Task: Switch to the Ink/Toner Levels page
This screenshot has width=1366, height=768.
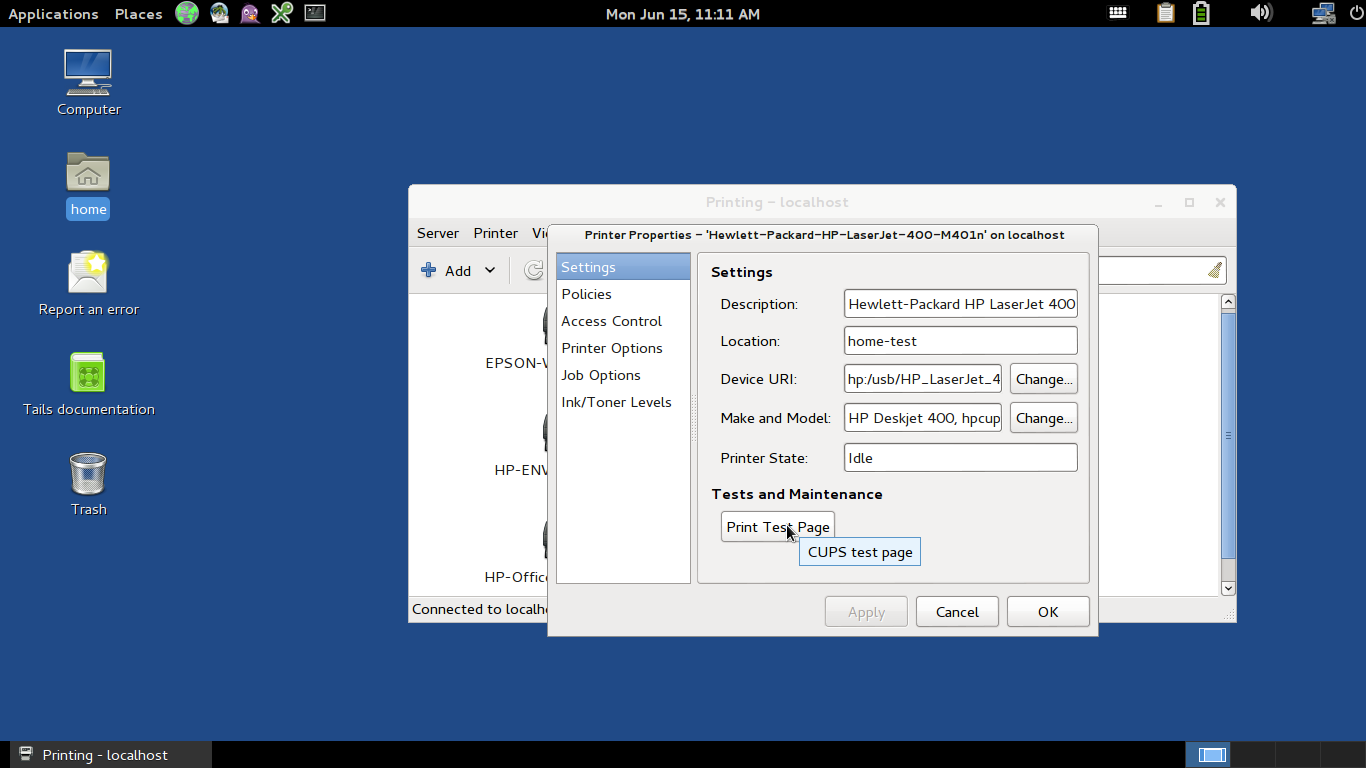Action: click(x=623, y=402)
